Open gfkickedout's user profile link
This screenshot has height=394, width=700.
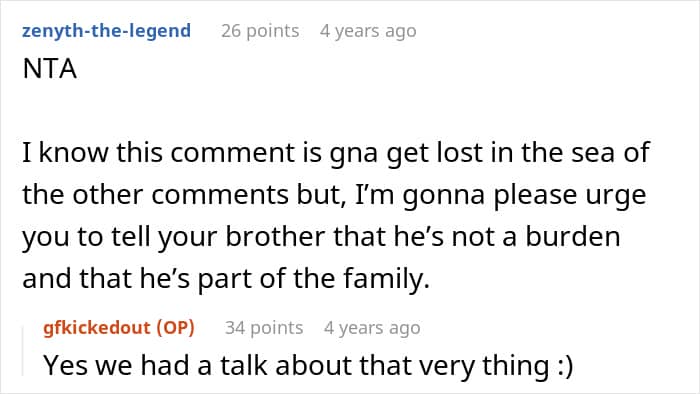pos(97,328)
